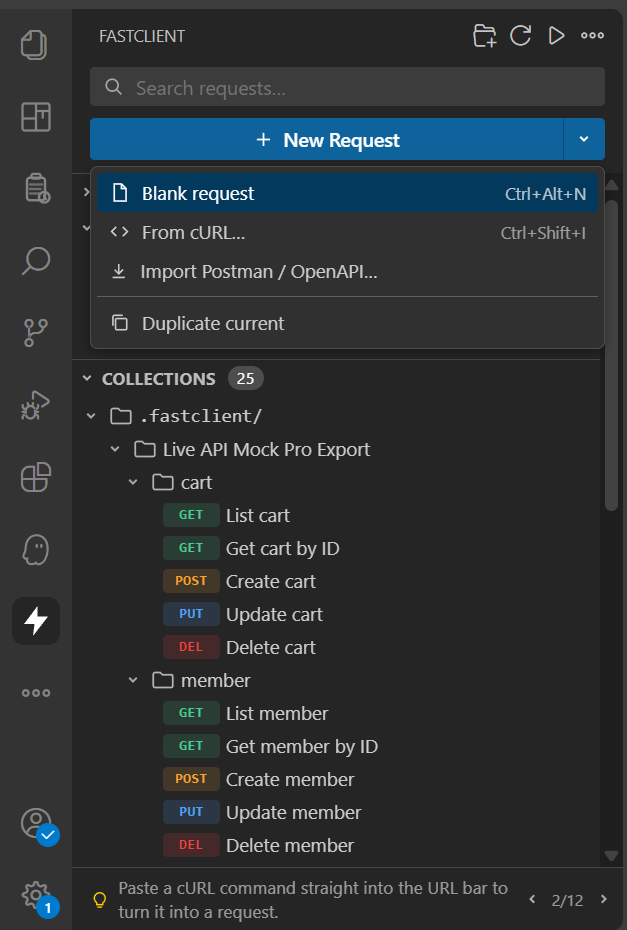Show the next tip
The width and height of the screenshot is (627, 930).
(x=604, y=899)
